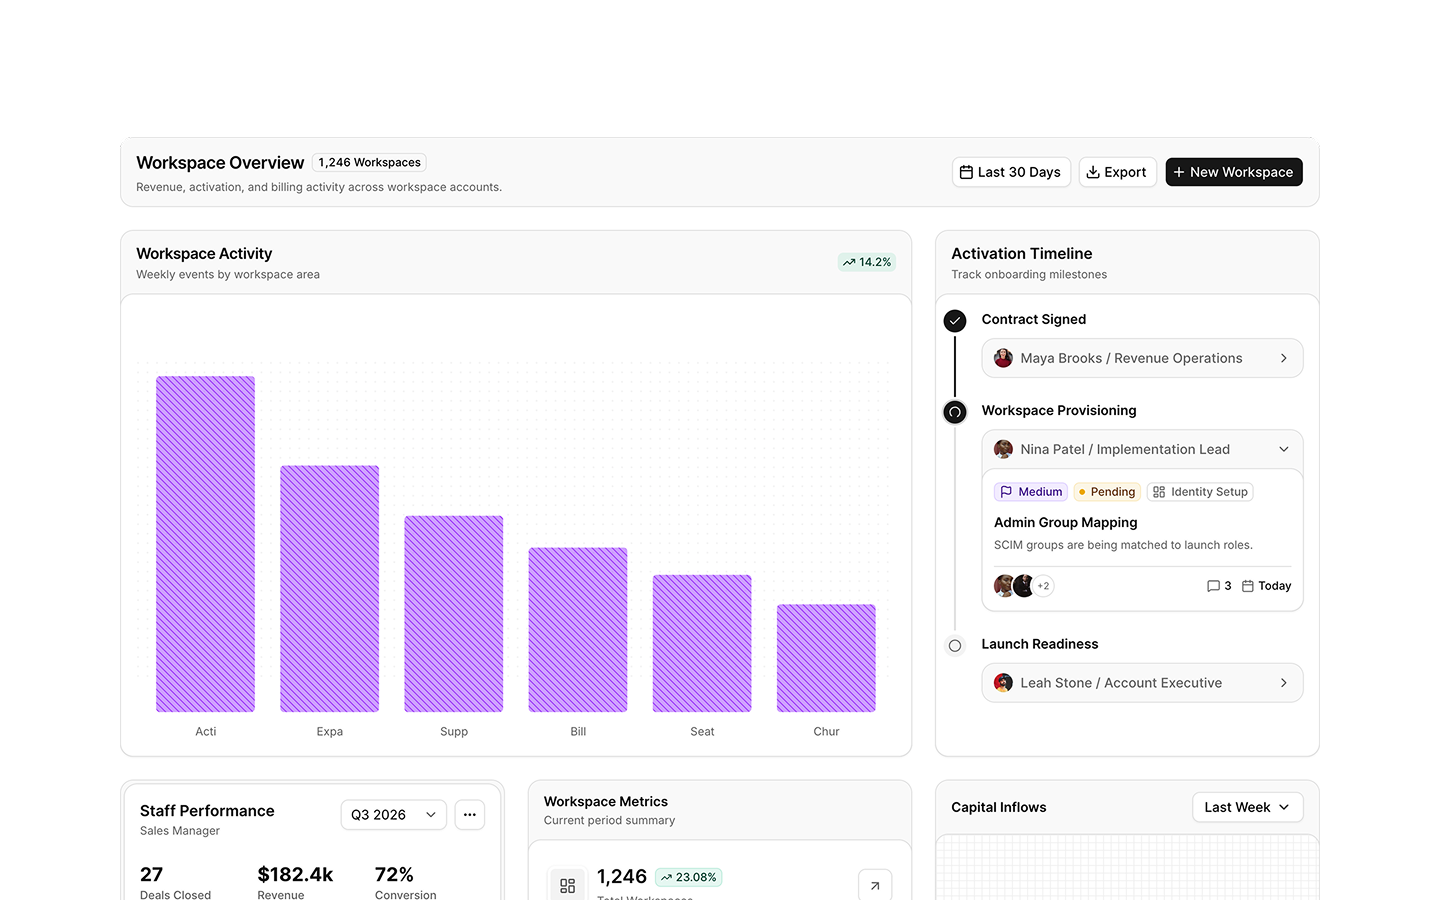Click the first assignee avatar in Admin Group Mapping
Viewport: 1440px width, 900px height.
[1005, 586]
